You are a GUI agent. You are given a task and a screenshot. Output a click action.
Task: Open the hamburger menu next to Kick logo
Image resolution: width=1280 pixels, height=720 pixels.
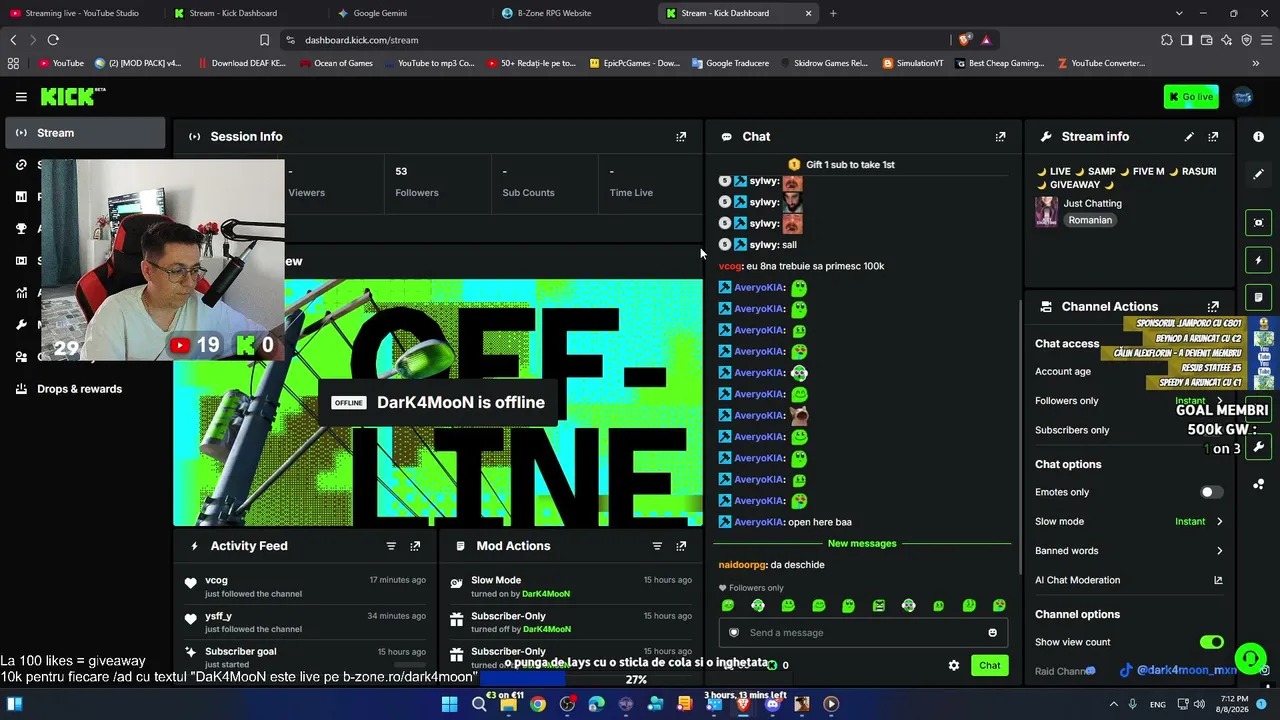tap(21, 97)
